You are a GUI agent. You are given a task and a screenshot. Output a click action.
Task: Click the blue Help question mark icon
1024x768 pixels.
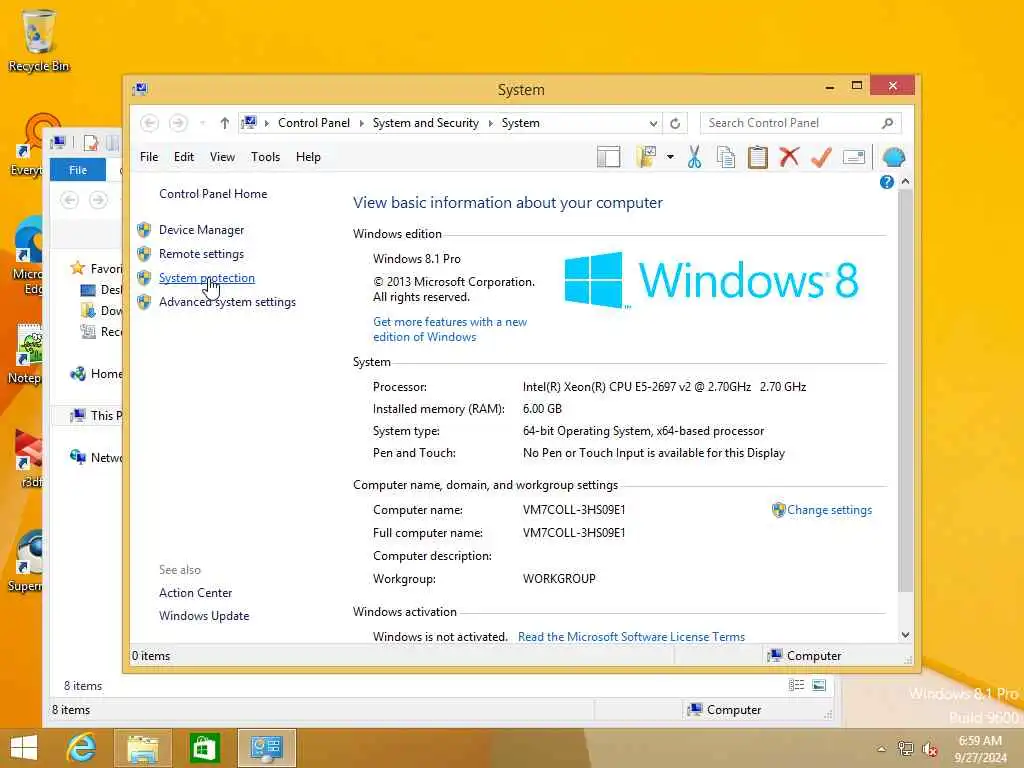point(886,182)
